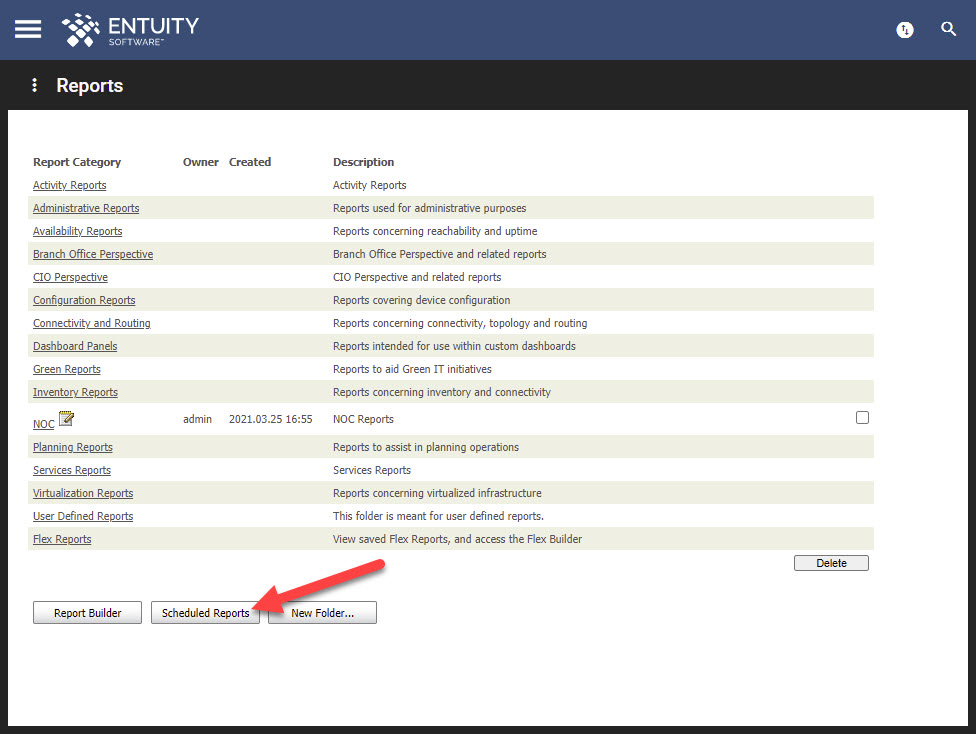Click the Report Category column header
Viewport: 976px width, 734px height.
tap(77, 162)
